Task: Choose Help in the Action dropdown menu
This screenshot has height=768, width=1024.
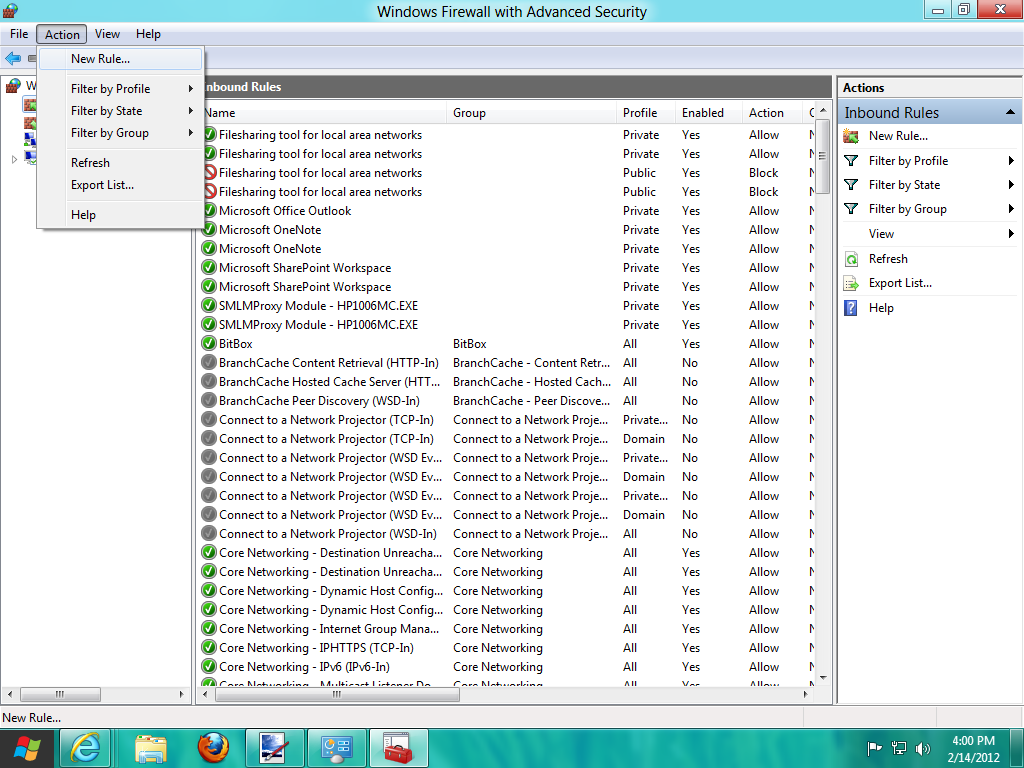Action: (x=121, y=215)
